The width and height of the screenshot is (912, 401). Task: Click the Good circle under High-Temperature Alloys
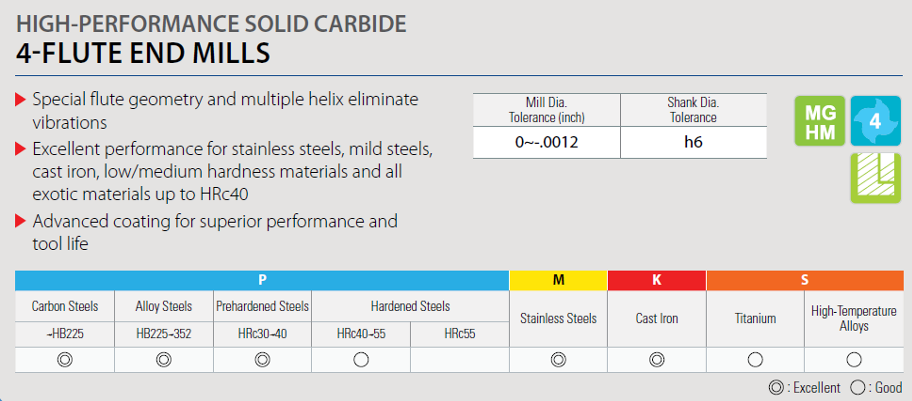pyautogui.click(x=854, y=360)
